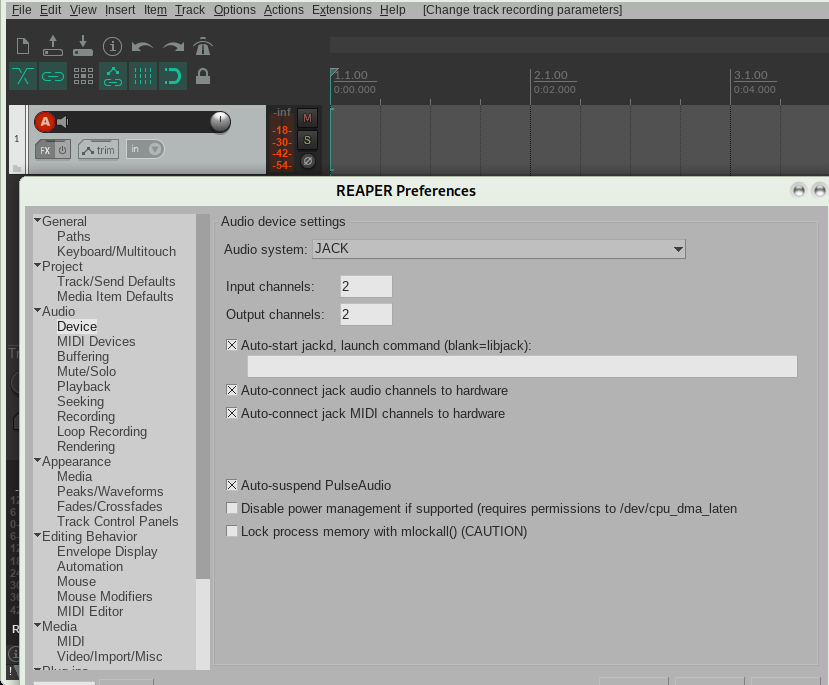This screenshot has height=685, width=829.
Task: Toggle track 1 record monitoring speaker
Action: pyautogui.click(x=63, y=122)
